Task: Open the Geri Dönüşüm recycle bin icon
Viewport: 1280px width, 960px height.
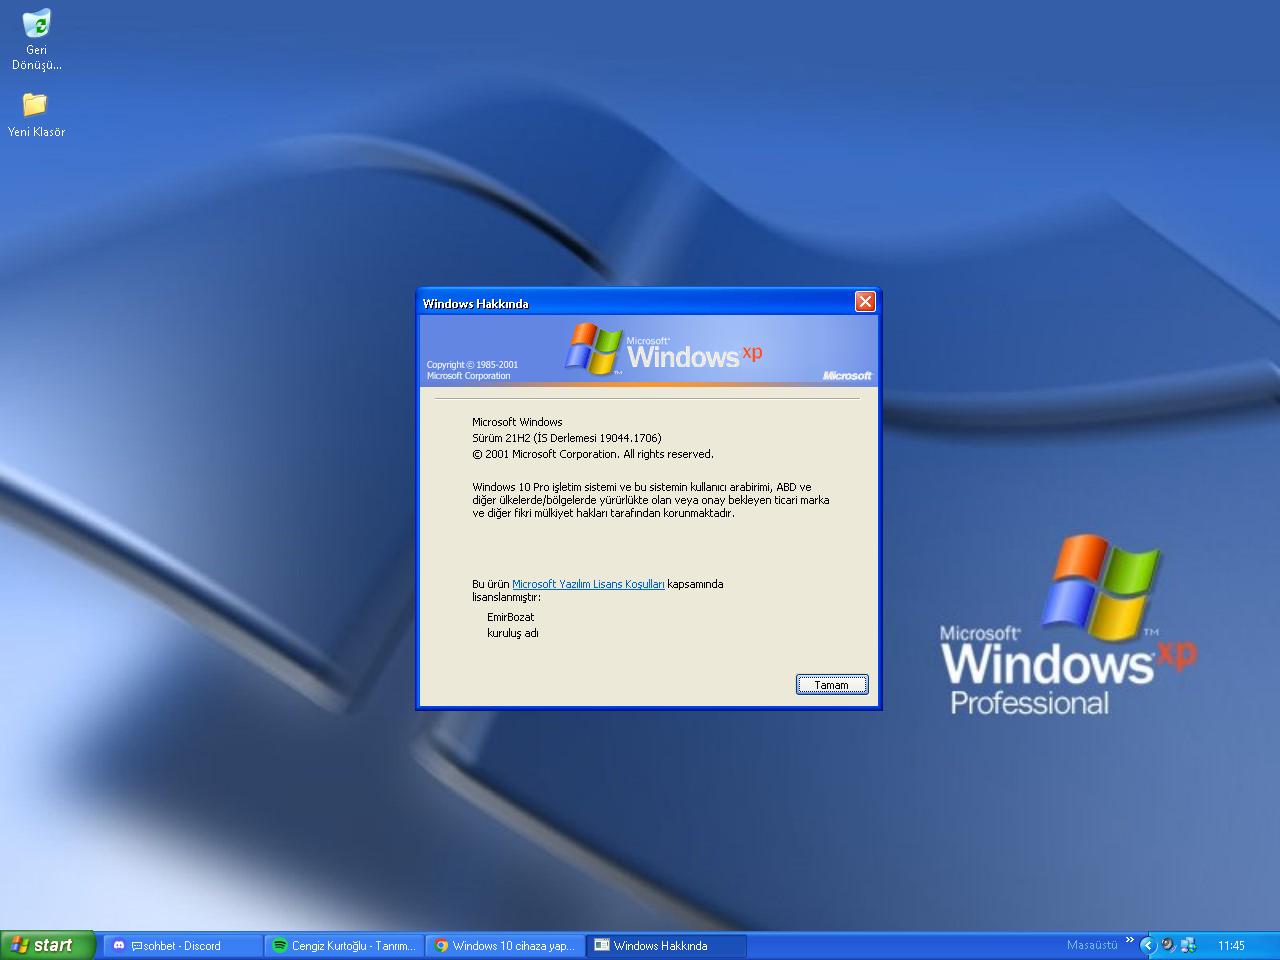Action: pos(36,40)
